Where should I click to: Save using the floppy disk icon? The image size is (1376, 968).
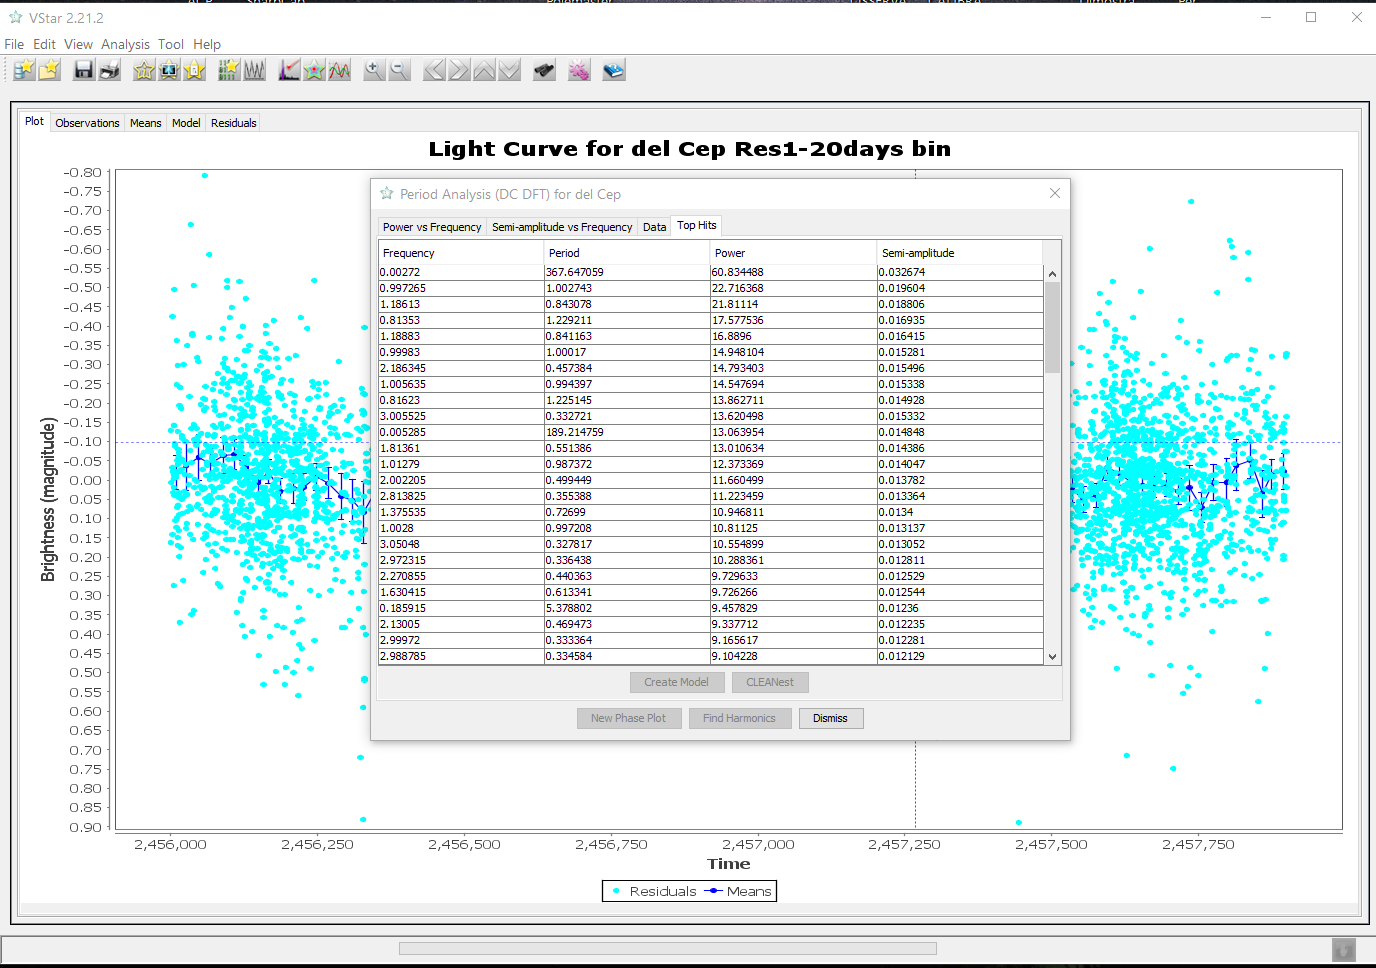[x=84, y=70]
